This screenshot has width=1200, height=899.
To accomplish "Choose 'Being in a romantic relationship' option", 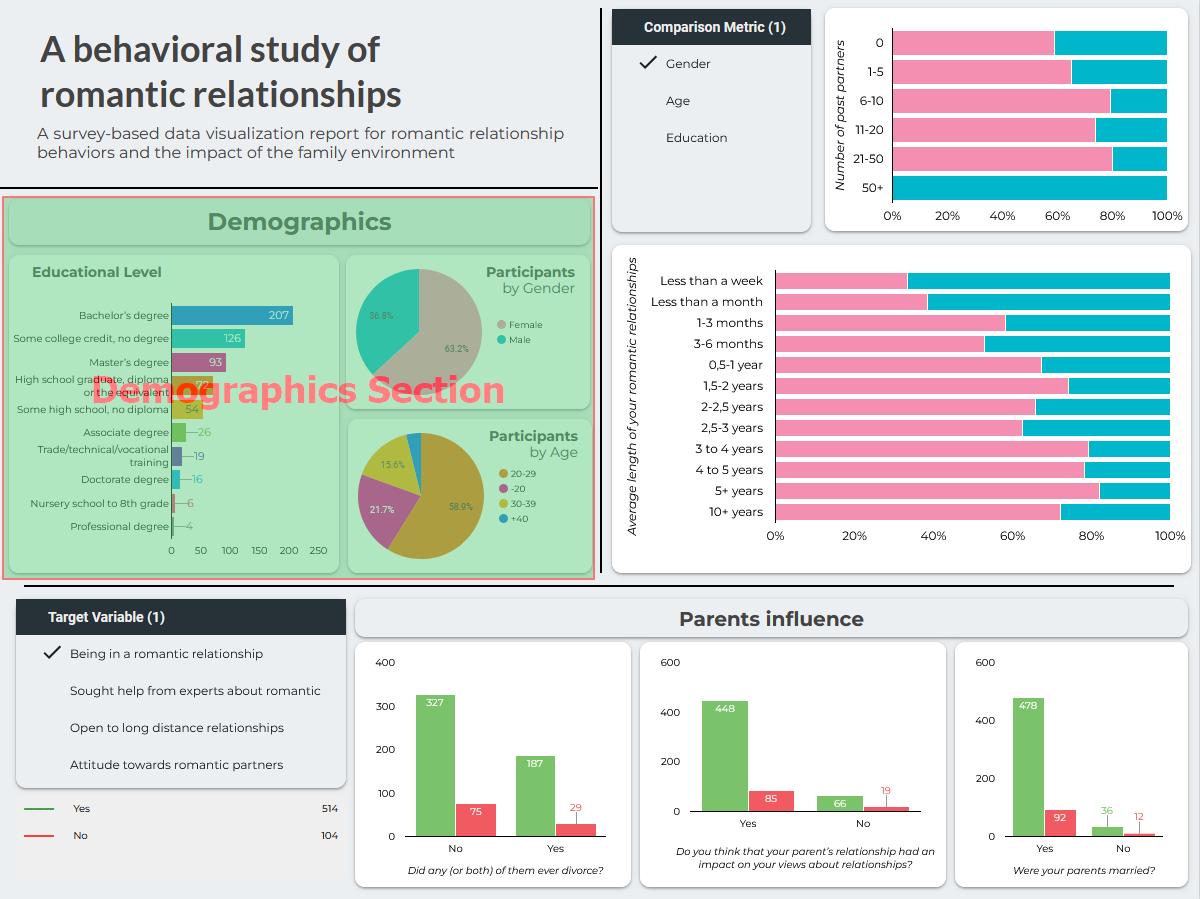I will [x=166, y=654].
